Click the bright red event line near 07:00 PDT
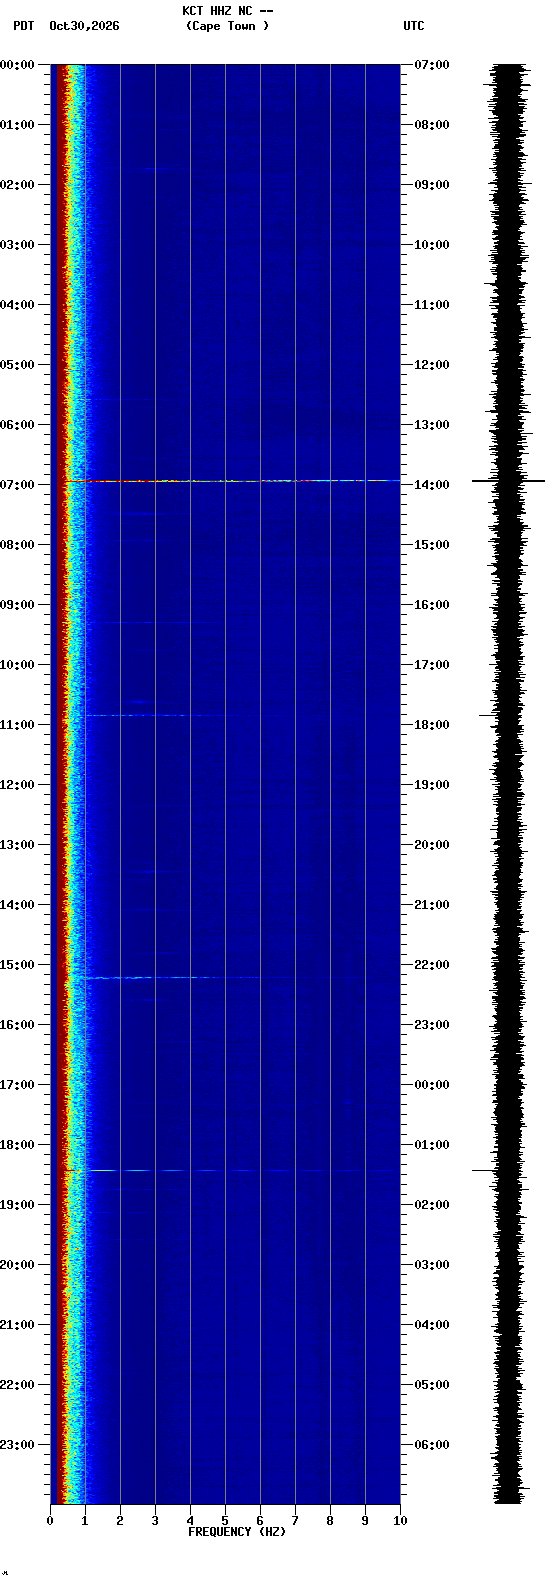 tap(232, 481)
